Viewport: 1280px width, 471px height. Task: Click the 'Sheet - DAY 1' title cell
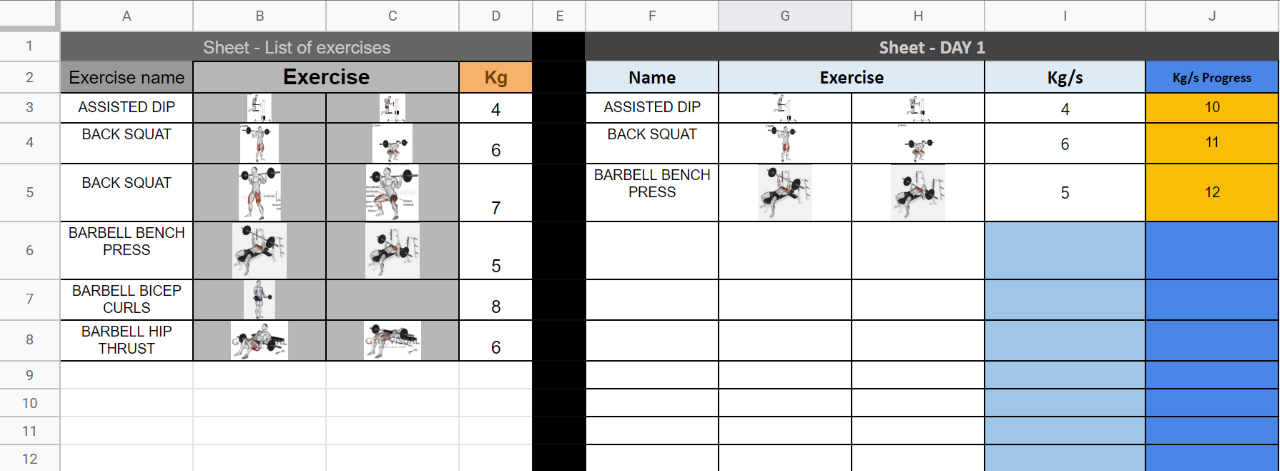[x=932, y=47]
